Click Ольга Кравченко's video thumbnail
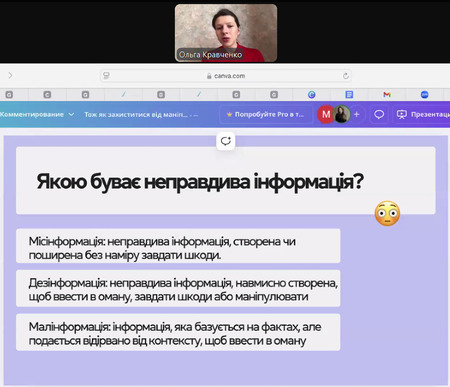Viewport: 450px width, 387px height. tap(226, 33)
